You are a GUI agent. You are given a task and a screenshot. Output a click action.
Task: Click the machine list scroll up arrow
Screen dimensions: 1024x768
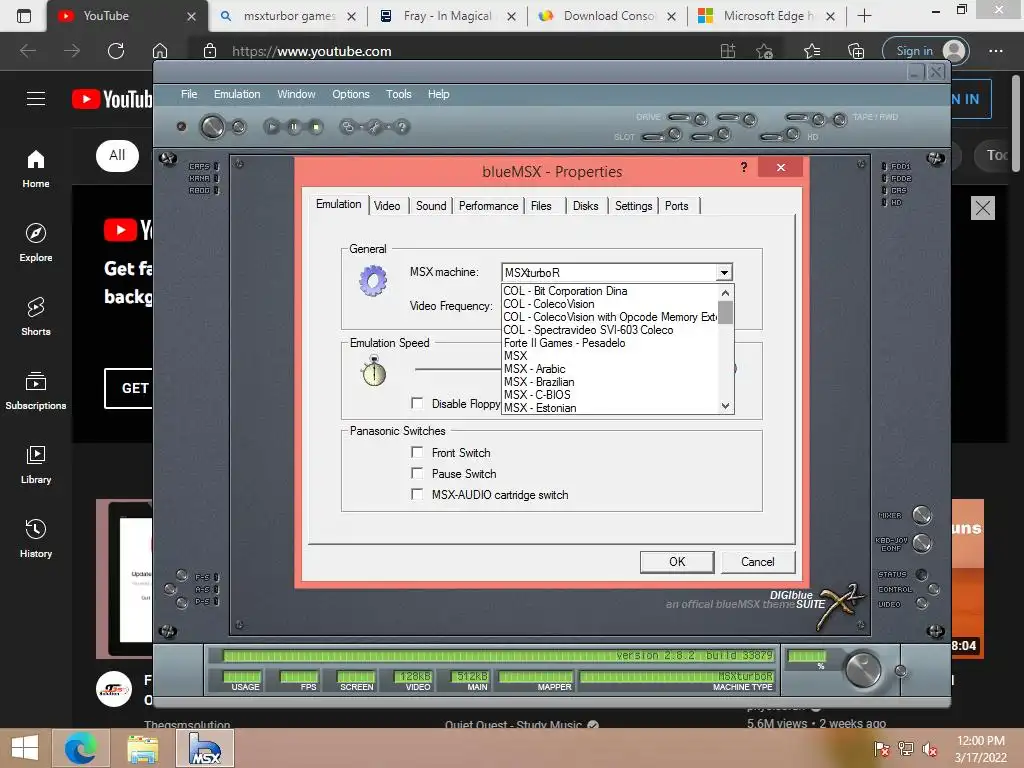[x=725, y=292]
